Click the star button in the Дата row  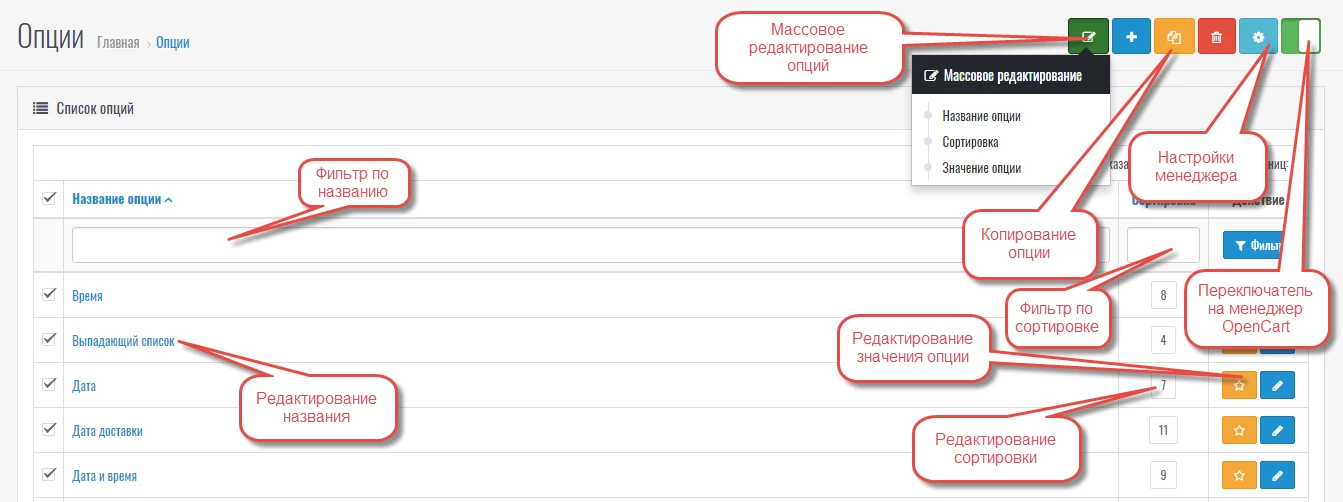pos(1239,385)
